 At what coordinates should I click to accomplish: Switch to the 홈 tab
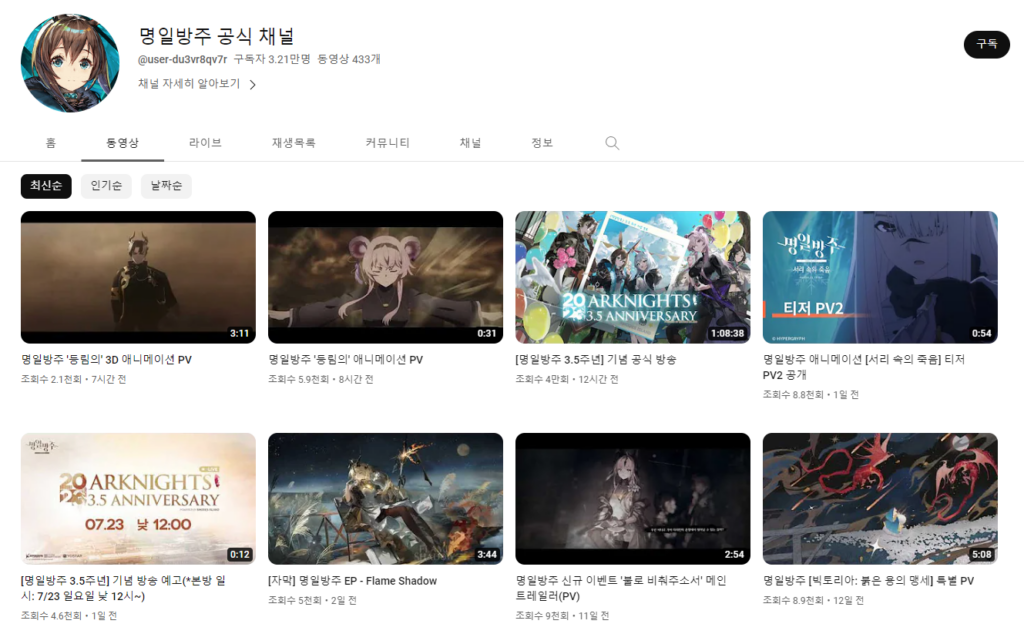(x=51, y=143)
